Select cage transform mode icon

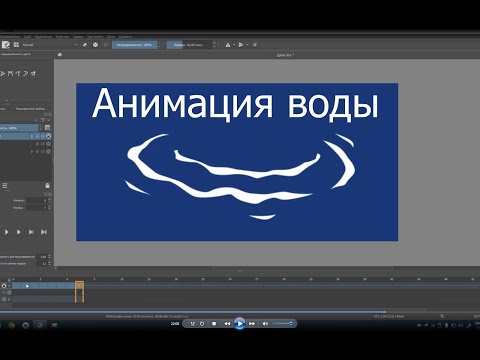pyautogui.click(x=26, y=73)
